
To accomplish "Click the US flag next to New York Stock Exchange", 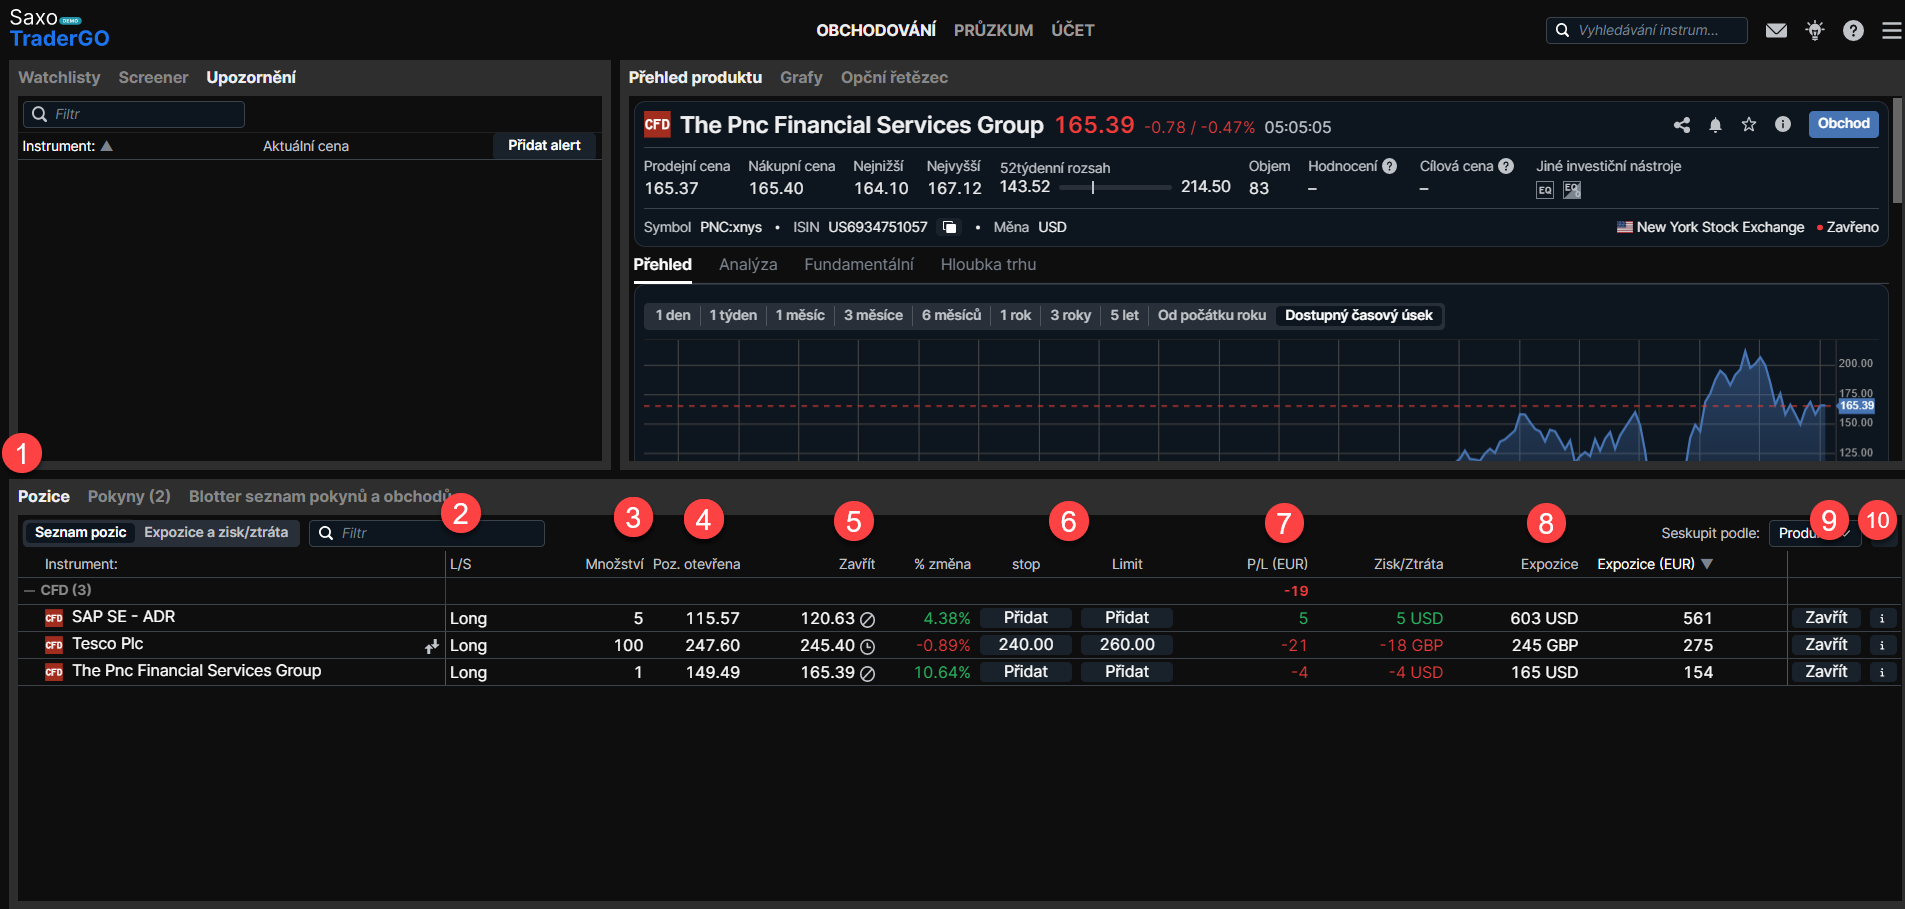I will (1625, 227).
